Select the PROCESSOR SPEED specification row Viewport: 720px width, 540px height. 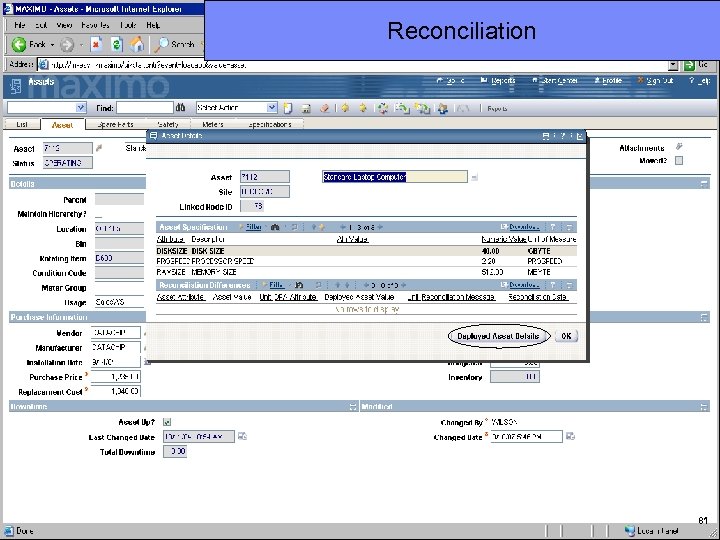[366, 261]
